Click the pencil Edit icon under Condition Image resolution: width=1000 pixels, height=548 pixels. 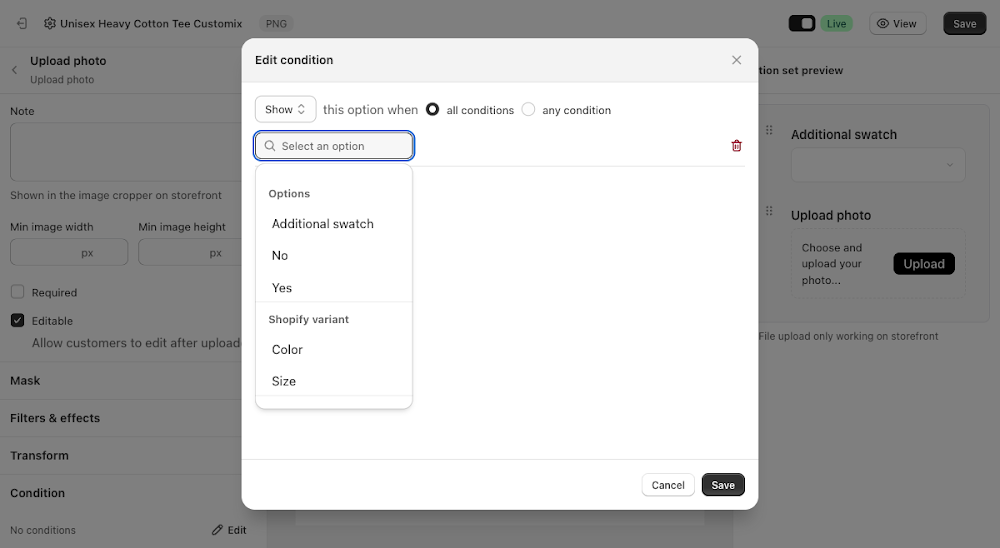pyautogui.click(x=229, y=530)
